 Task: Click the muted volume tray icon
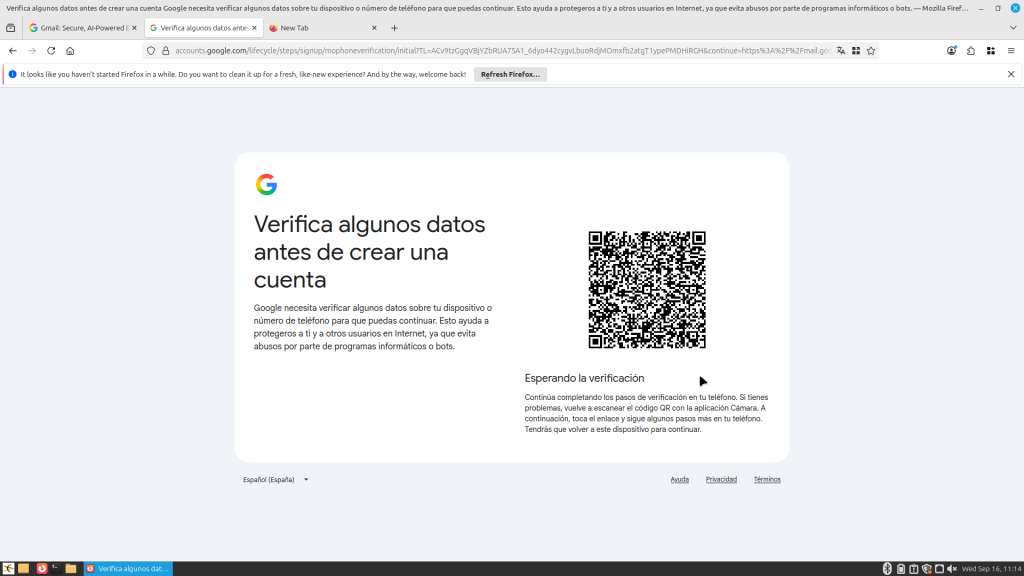[x=952, y=569]
